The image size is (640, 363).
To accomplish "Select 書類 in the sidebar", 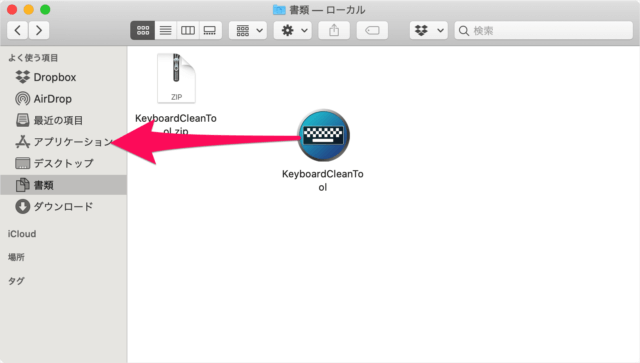I will pyautogui.click(x=64, y=185).
